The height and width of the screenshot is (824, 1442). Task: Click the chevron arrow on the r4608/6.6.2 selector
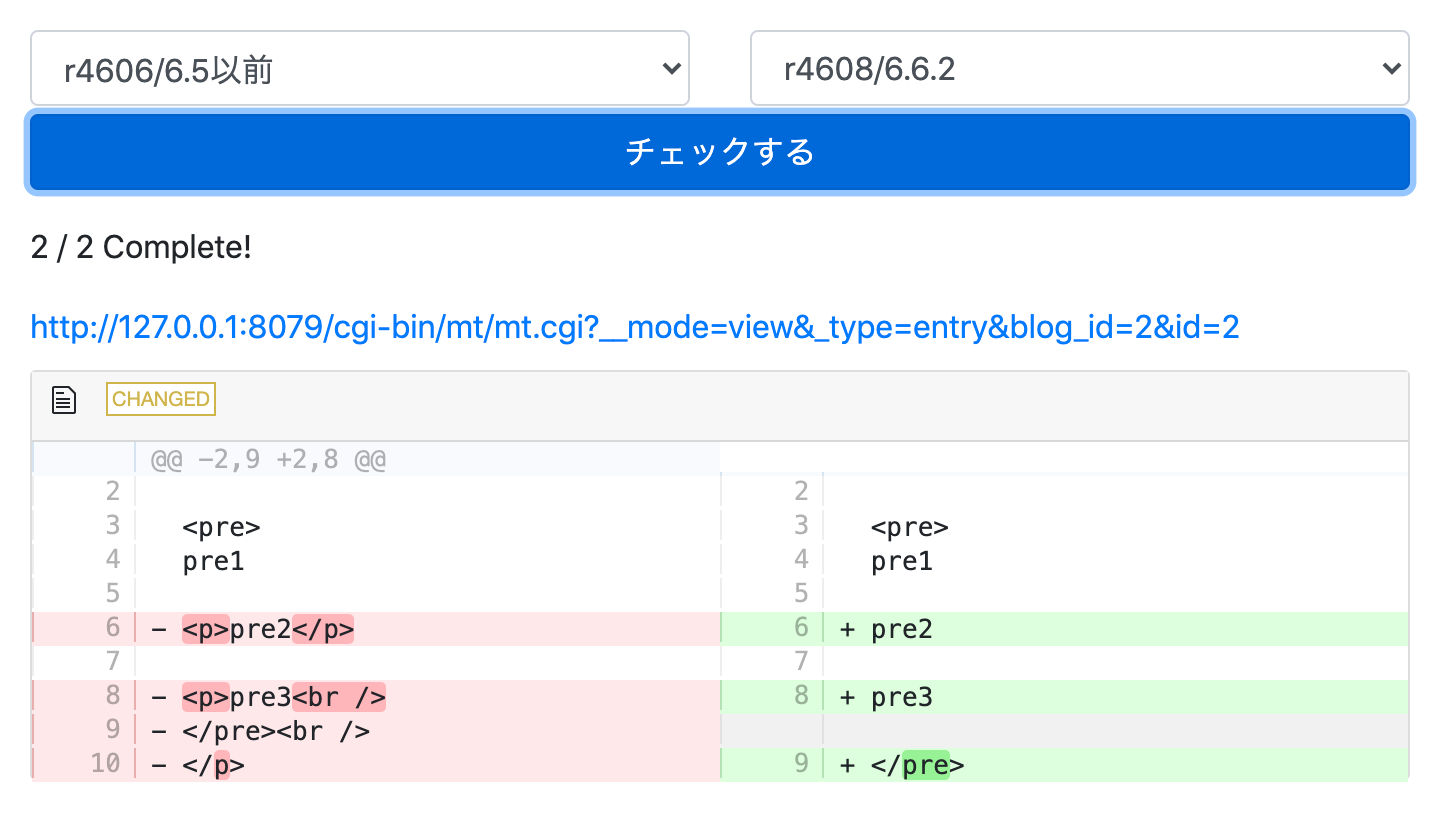(1390, 68)
